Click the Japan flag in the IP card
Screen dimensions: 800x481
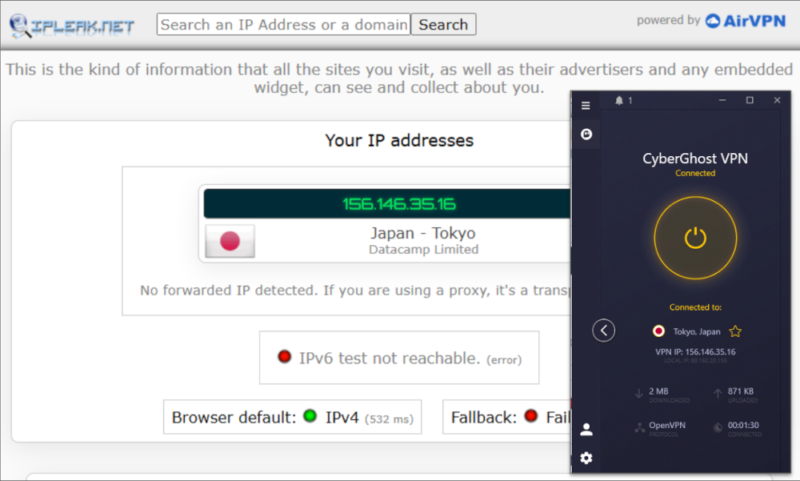click(230, 241)
